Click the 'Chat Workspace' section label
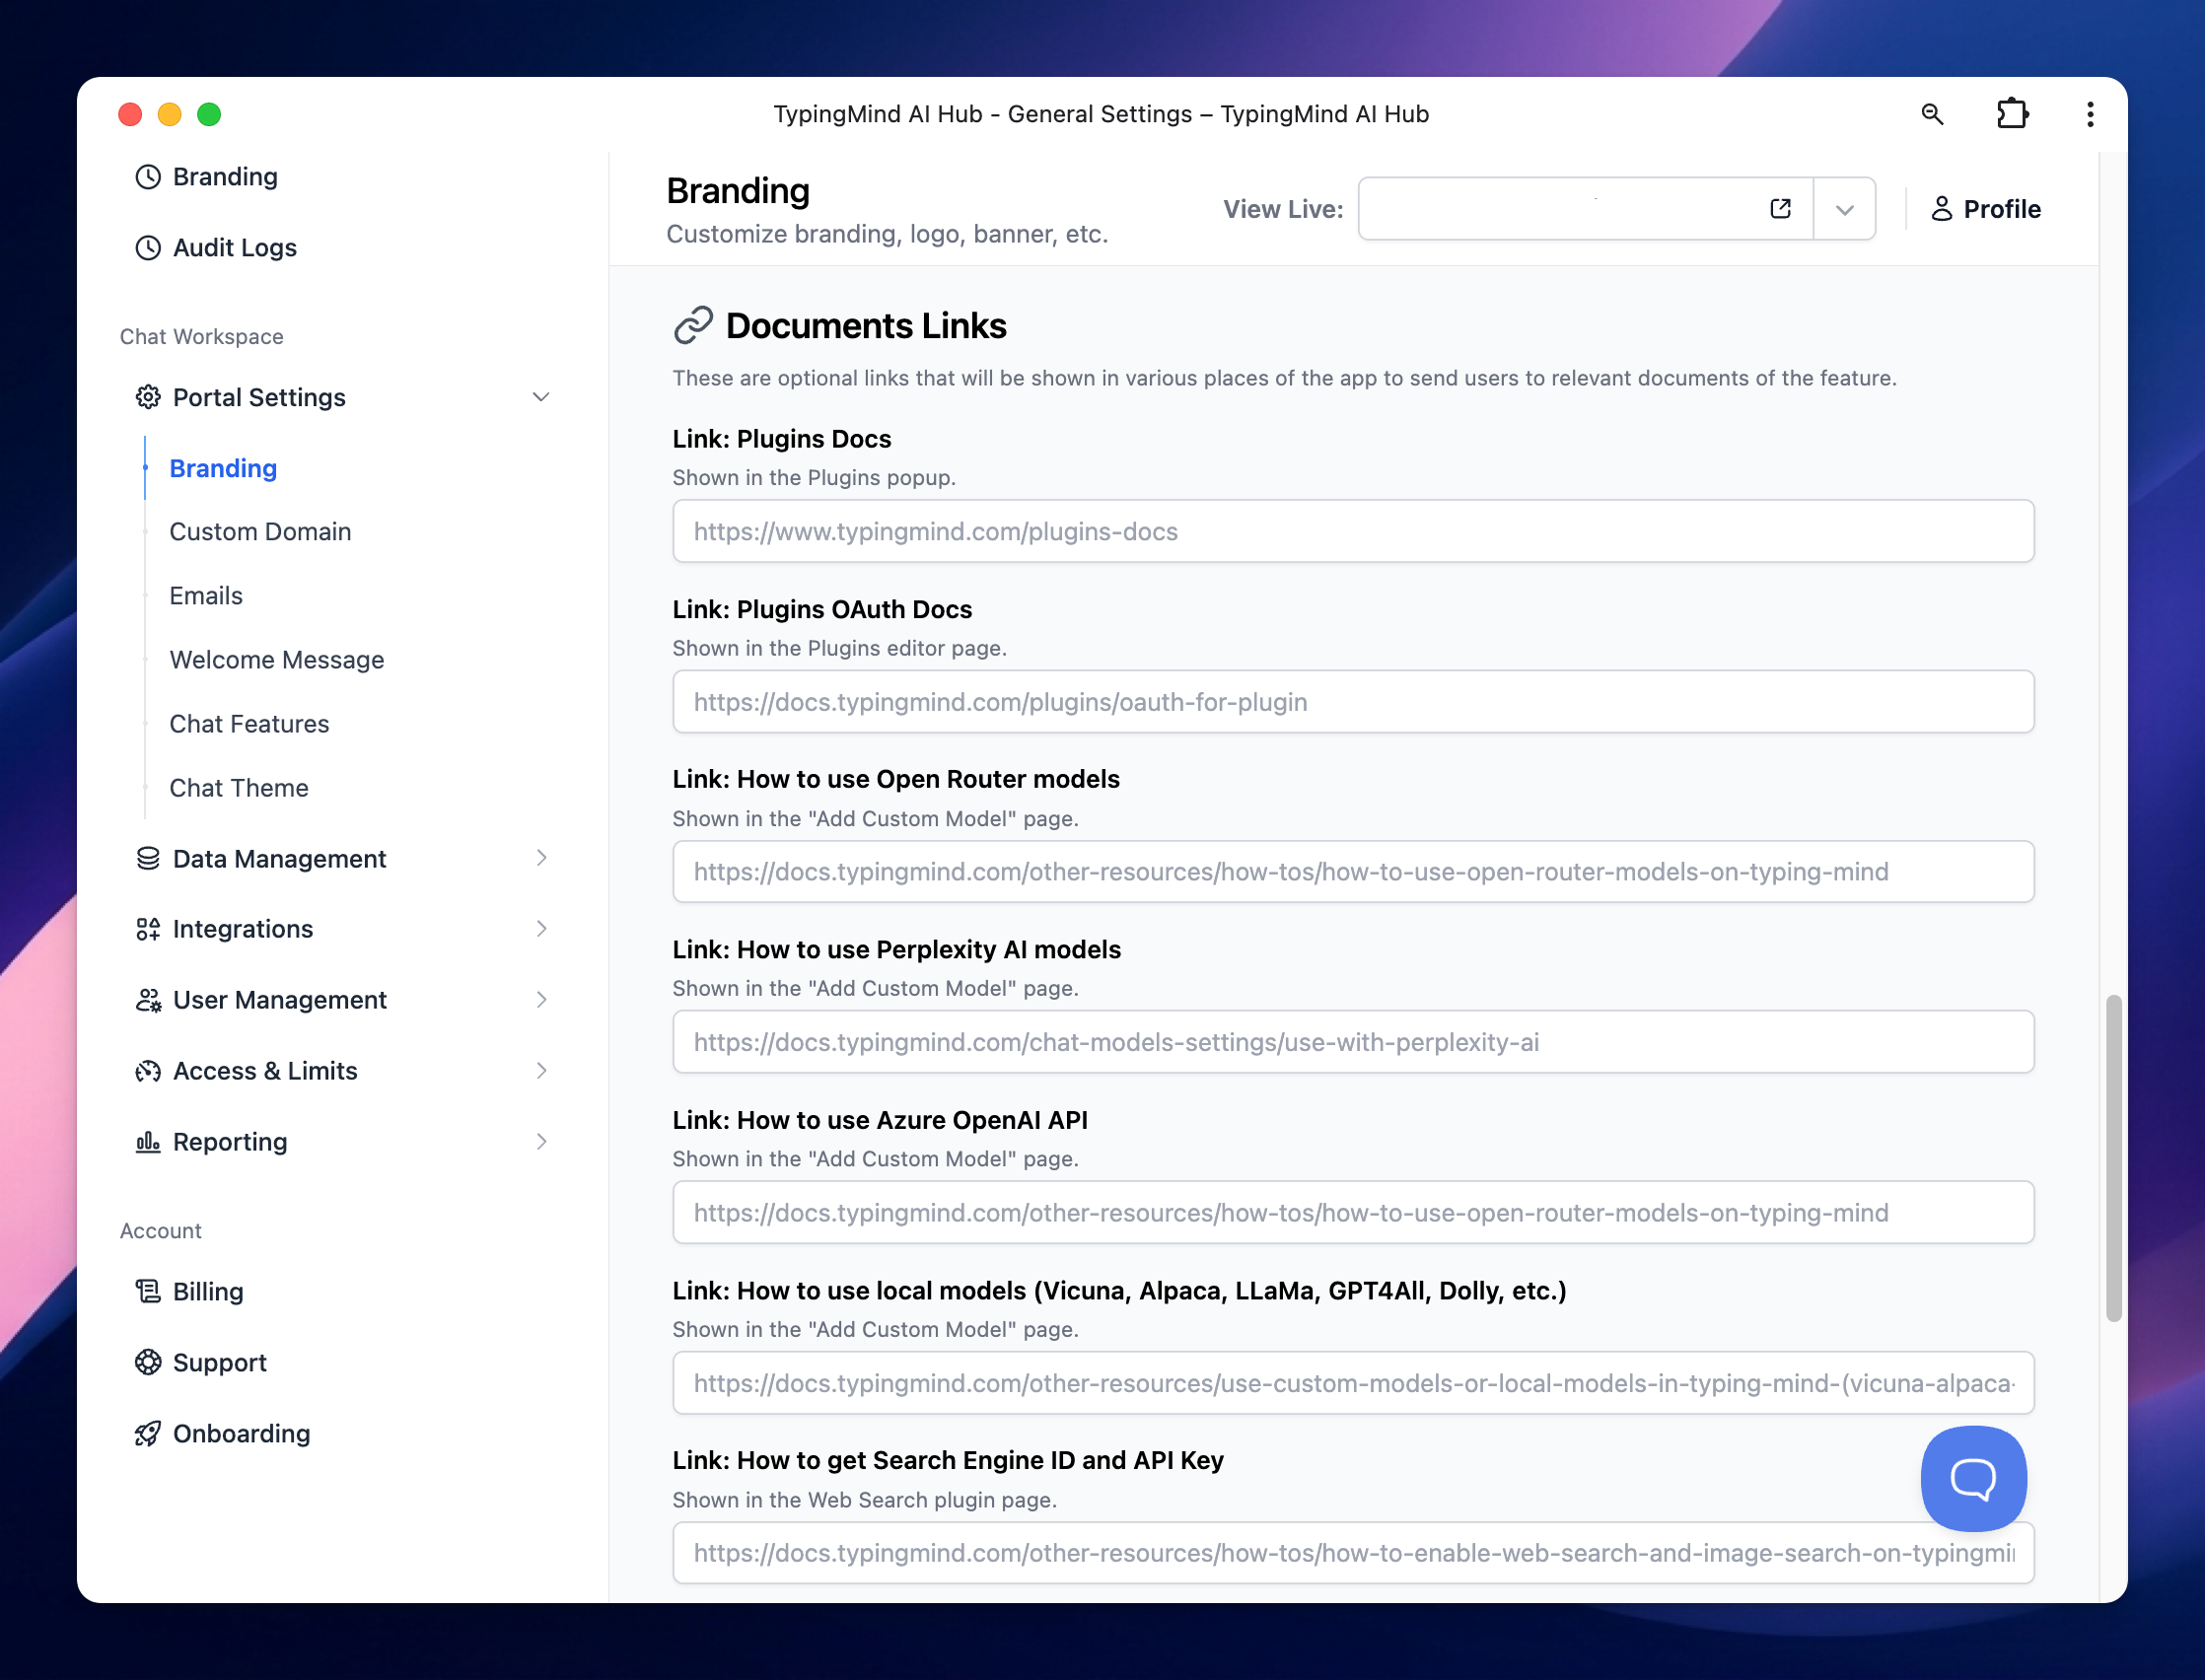Viewport: 2205px width, 1680px height. click(x=202, y=337)
